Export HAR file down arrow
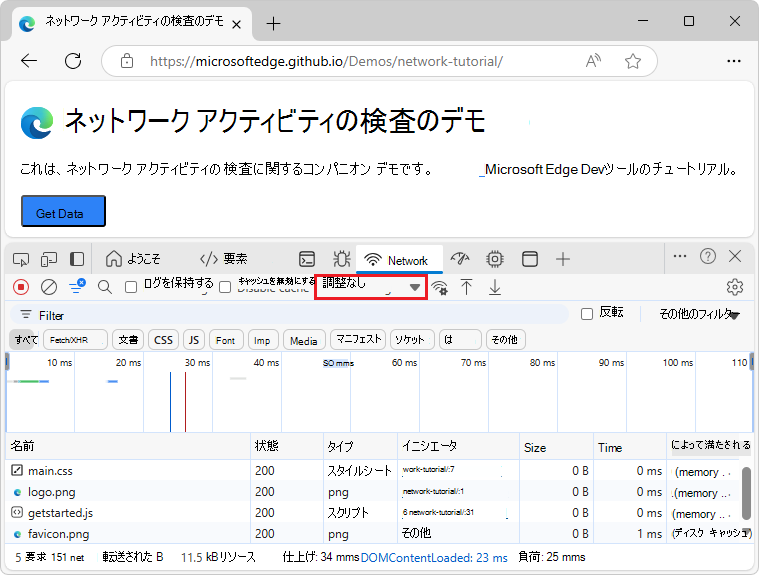Viewport: 759px width, 575px height. pyautogui.click(x=495, y=287)
